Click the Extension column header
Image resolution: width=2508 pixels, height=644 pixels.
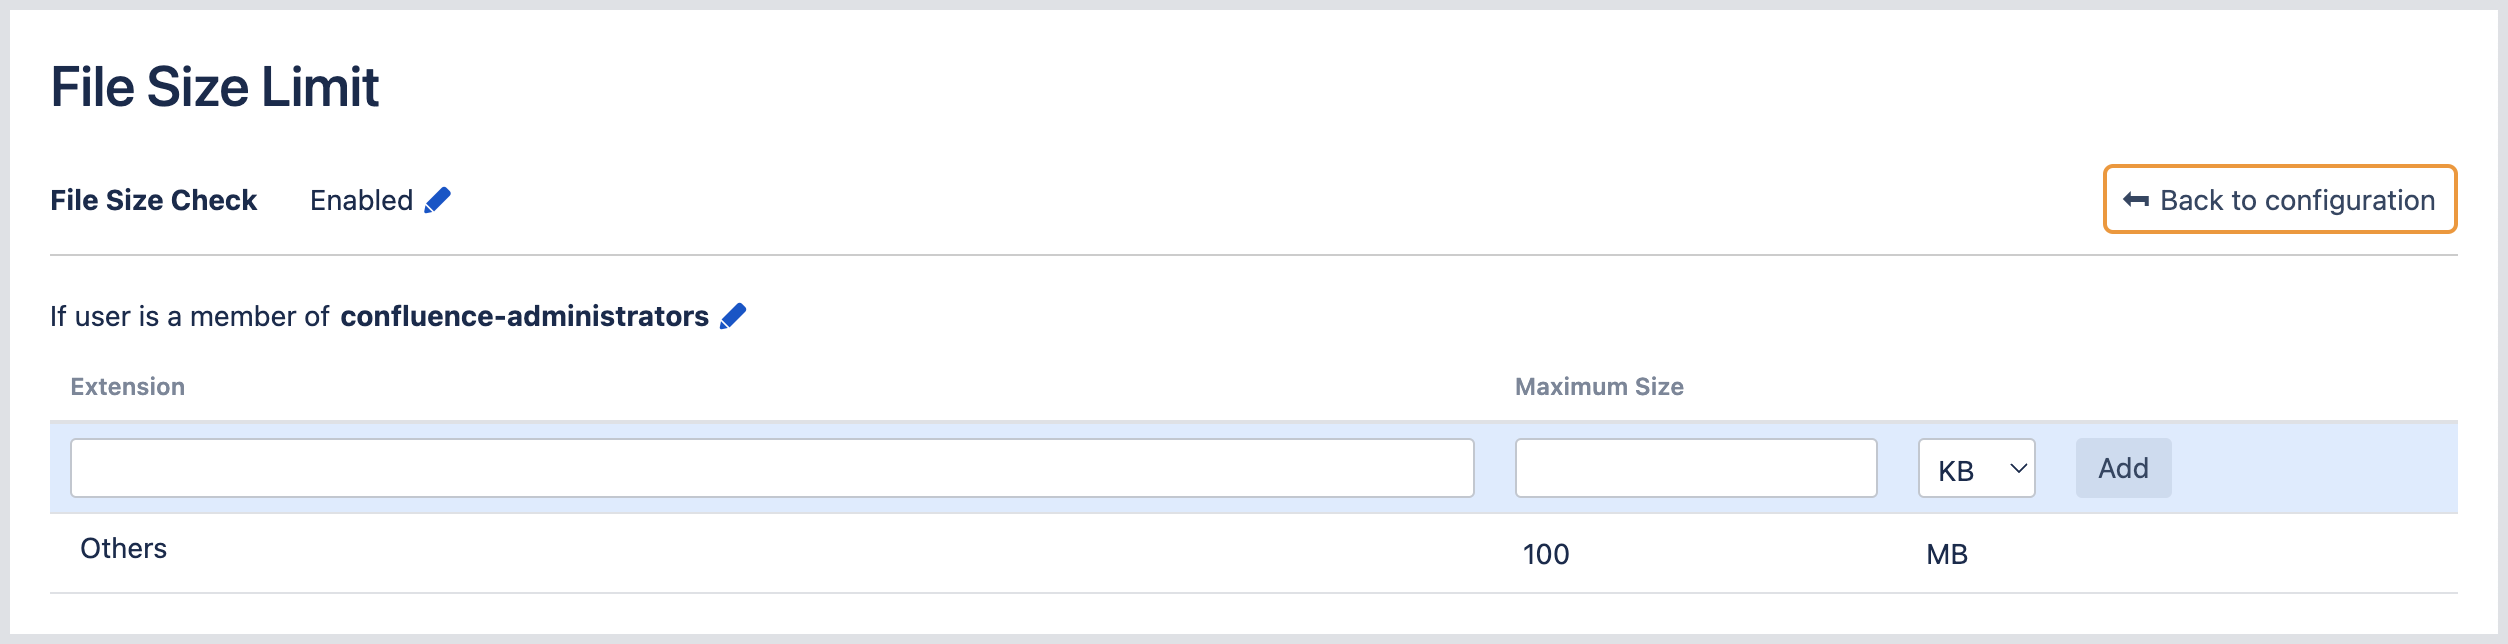pyautogui.click(x=128, y=387)
